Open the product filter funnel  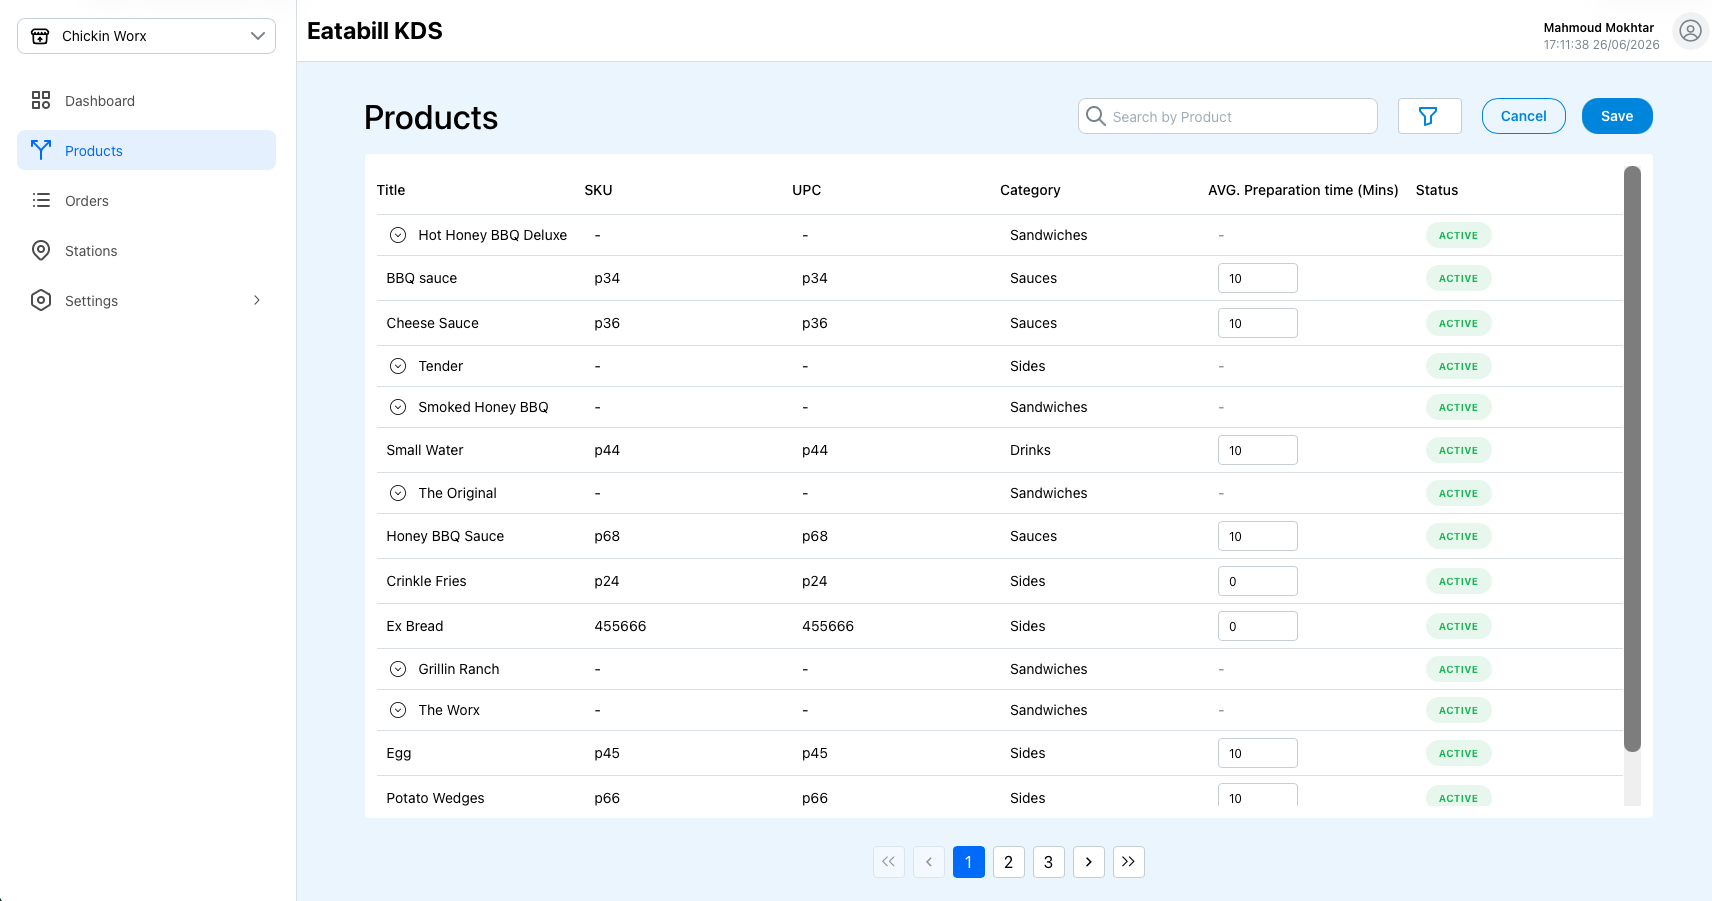[x=1429, y=116]
